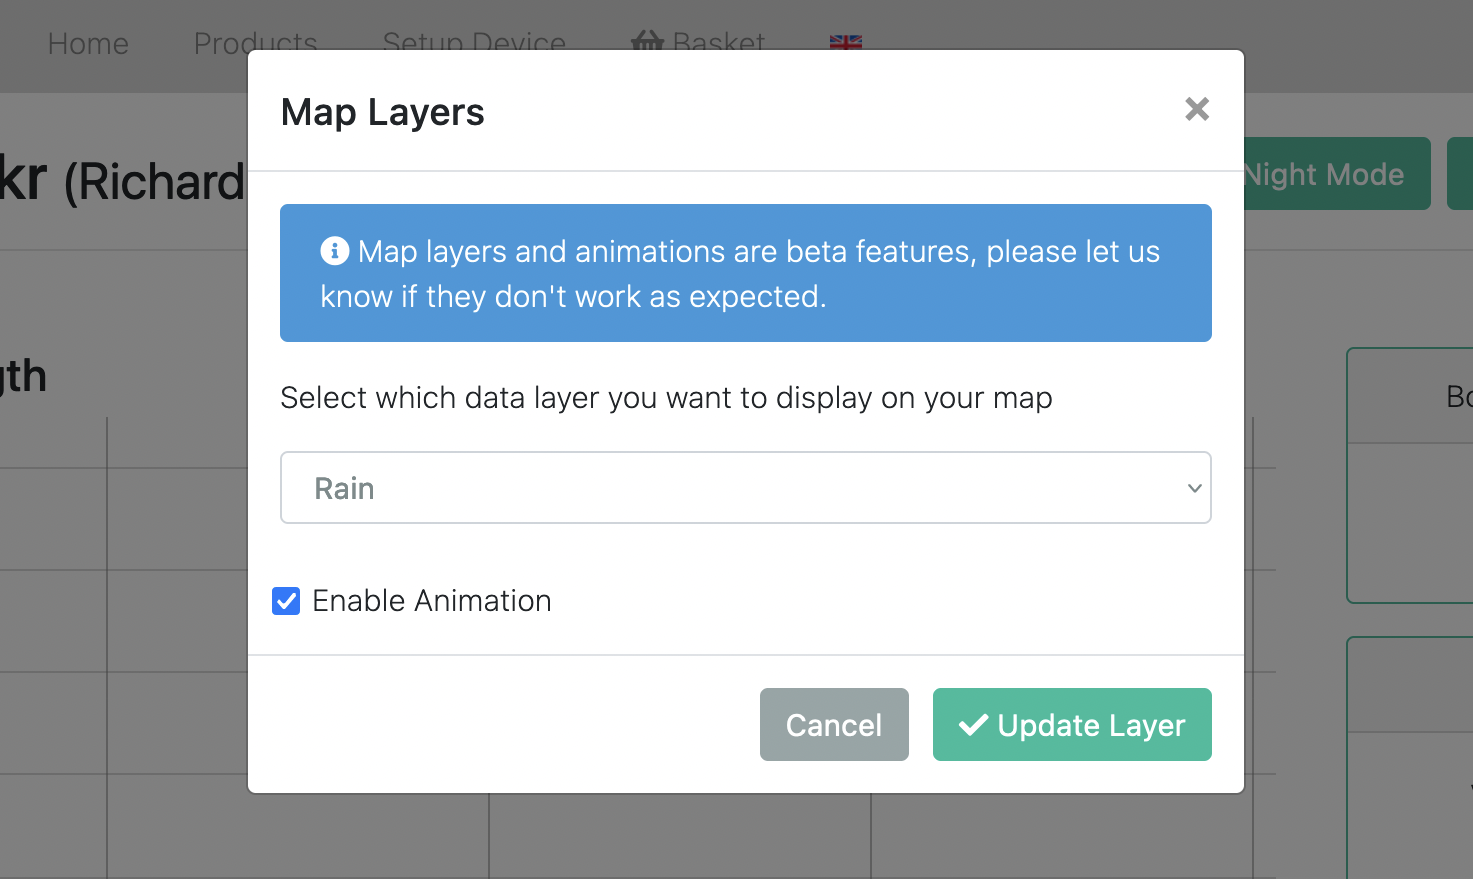Viewport: 1473px width, 879px height.
Task: Click the dropdown chevron arrow beside Rain
Action: coord(1194,488)
